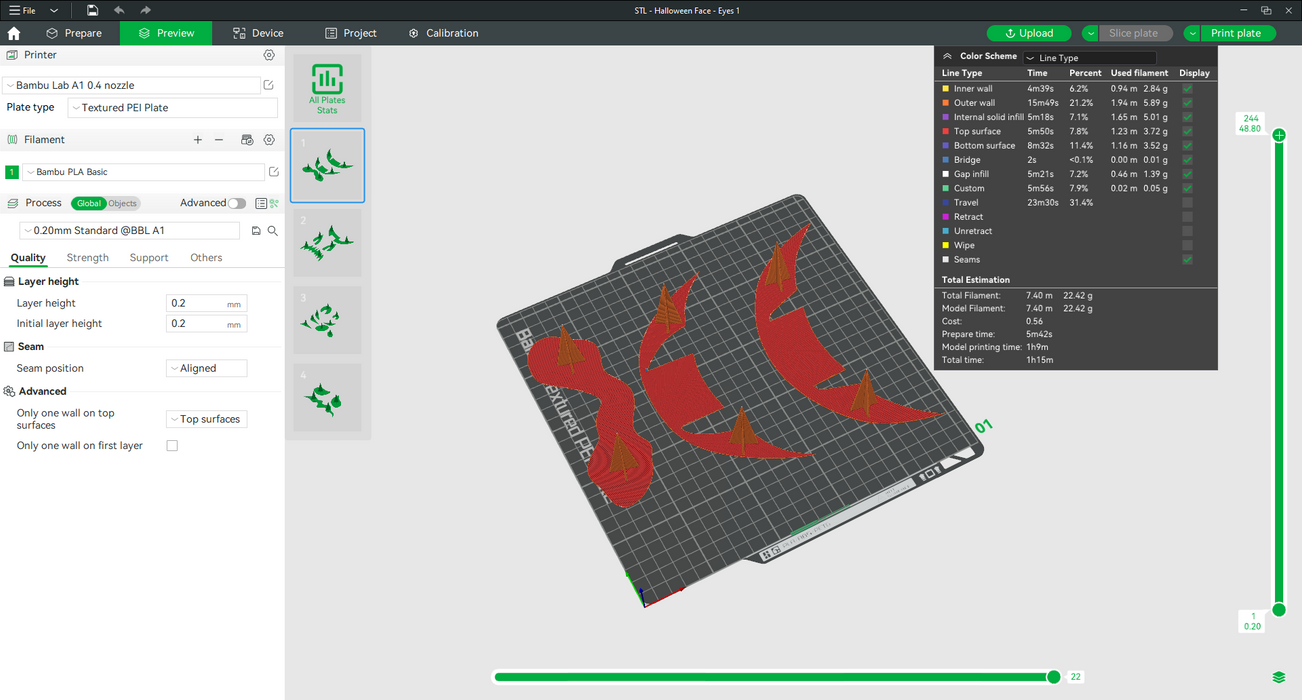Open printer settings gear icon
The image size is (1302, 700).
[x=269, y=56]
